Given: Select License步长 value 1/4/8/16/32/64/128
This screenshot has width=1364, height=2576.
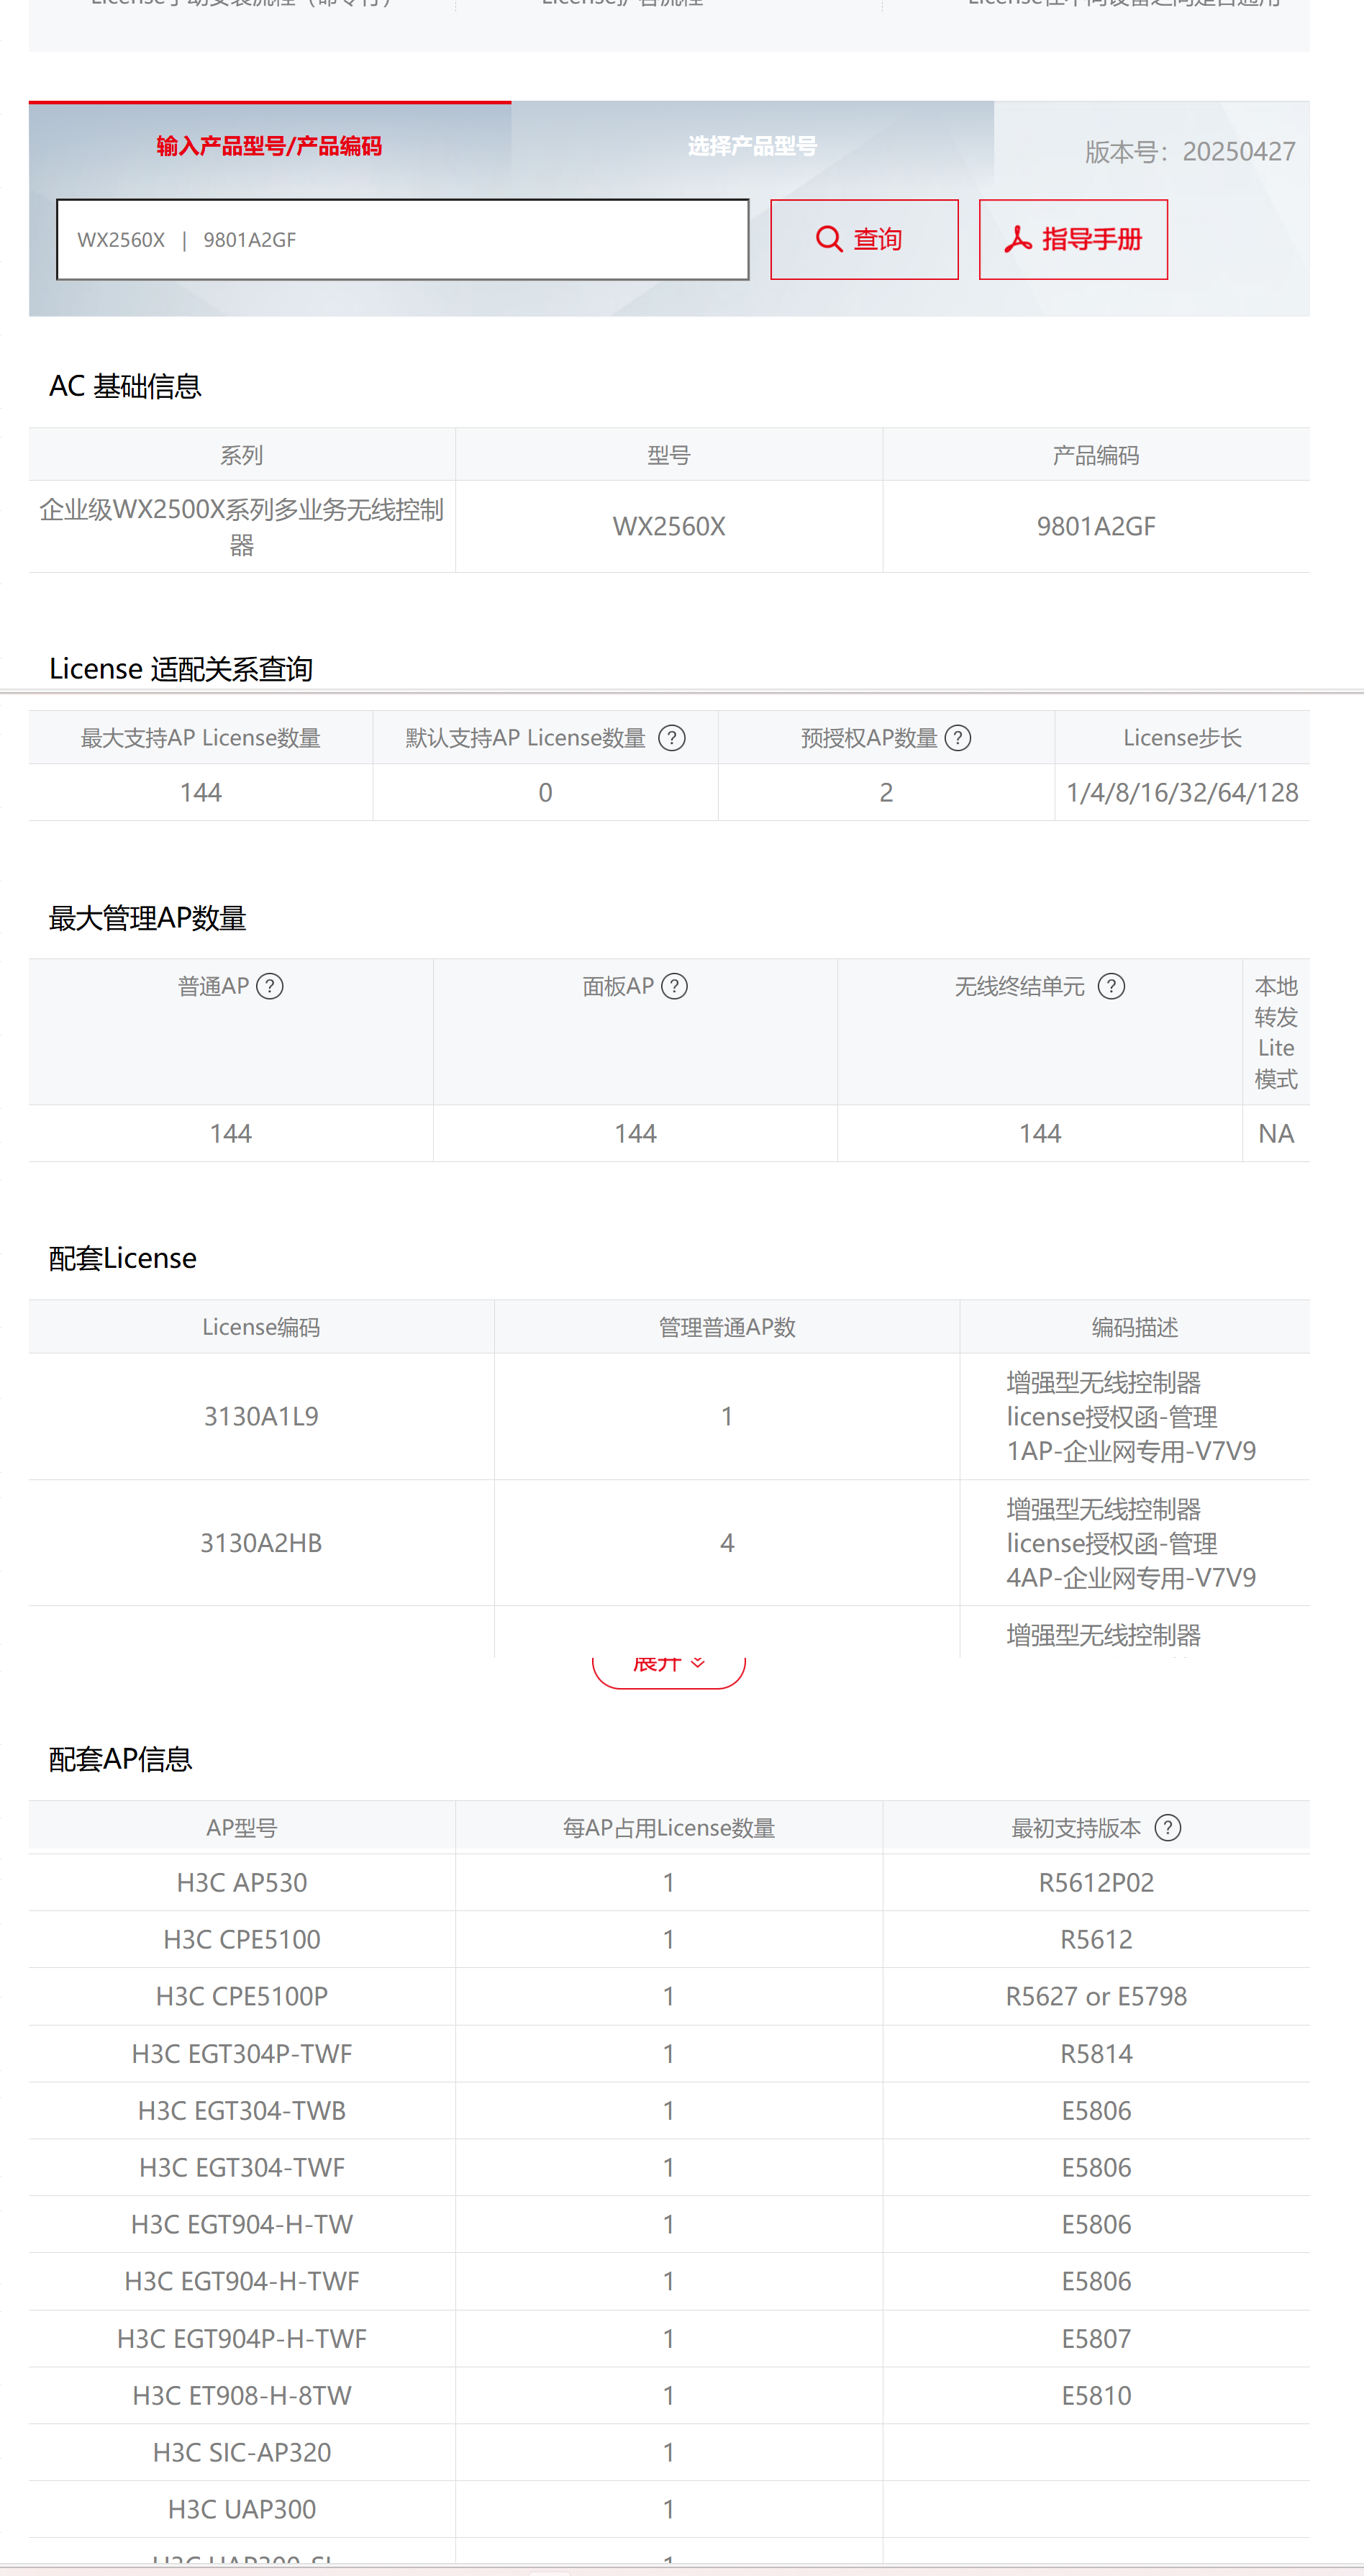Looking at the screenshot, I should pos(1182,793).
